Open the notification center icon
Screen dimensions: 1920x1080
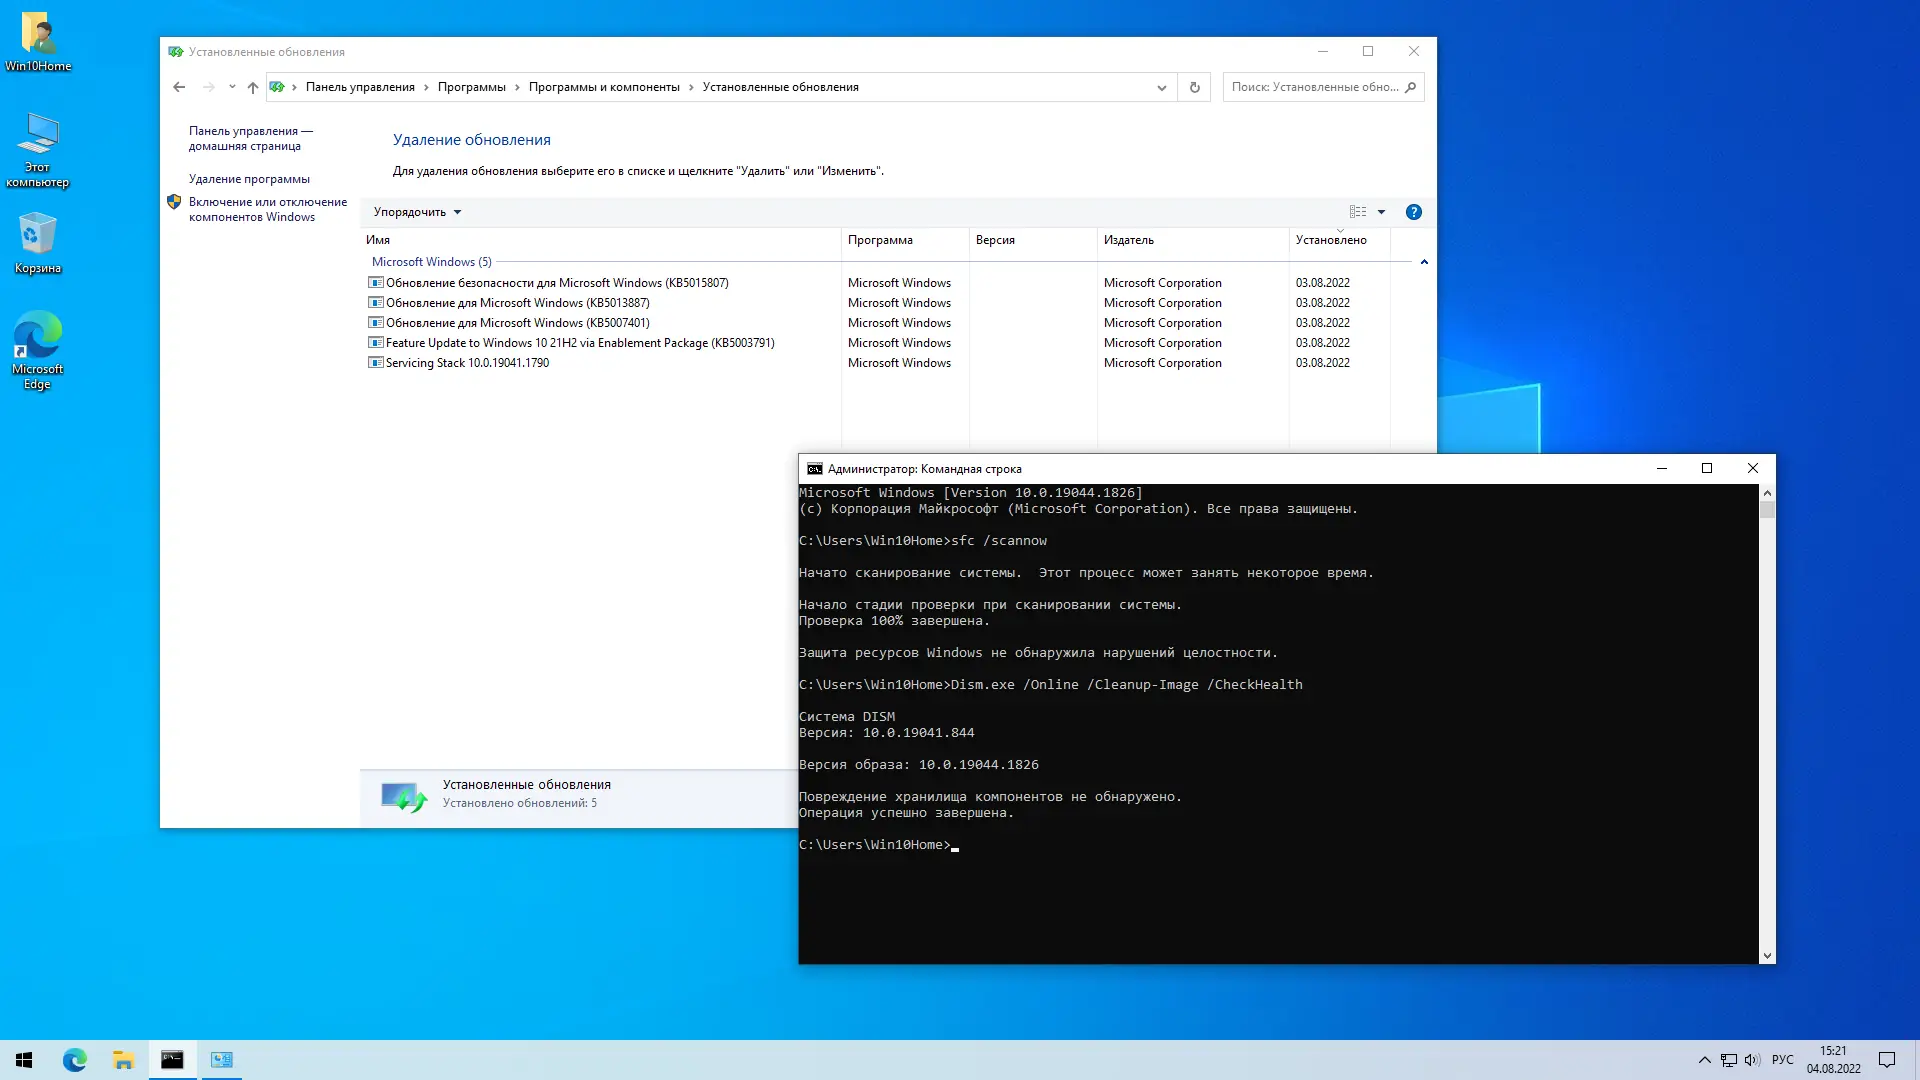1886,1060
